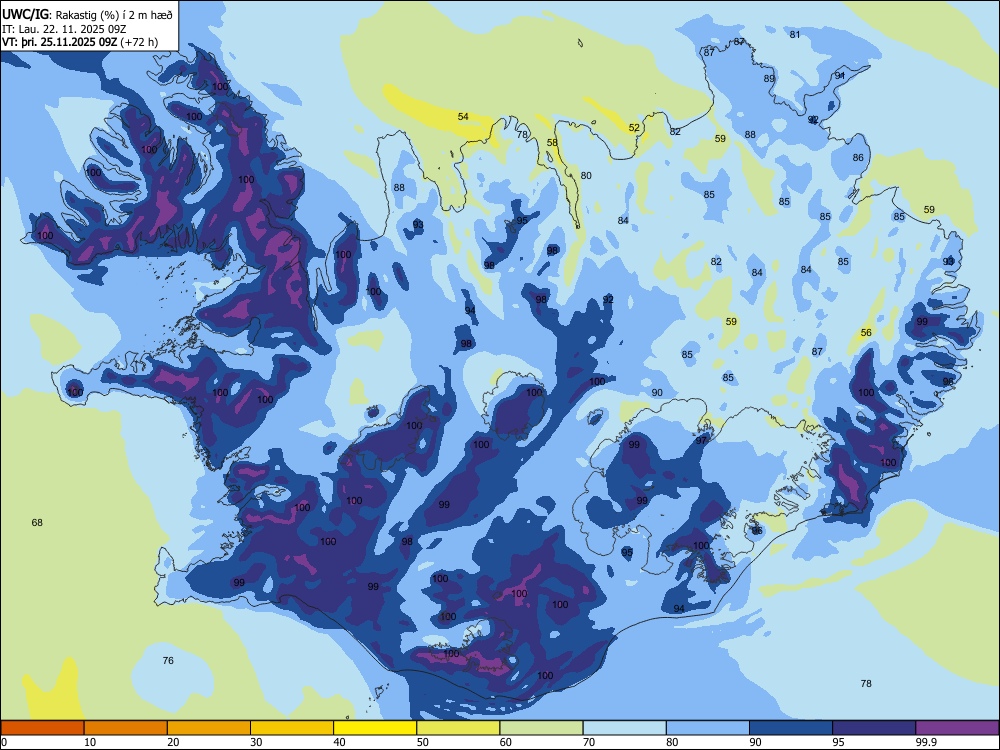Pick the dark blue 90–95 legend swatch
1000x750 pixels.
pos(791,728)
